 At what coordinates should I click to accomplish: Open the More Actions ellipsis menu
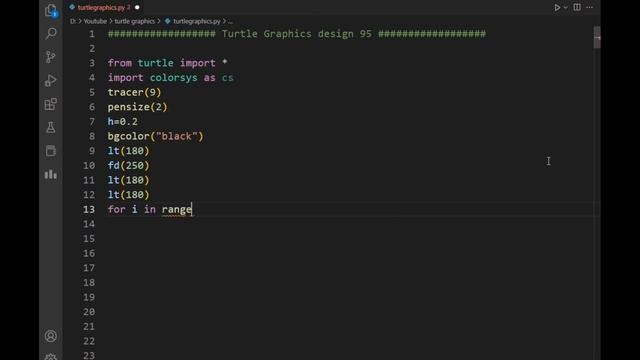590,7
